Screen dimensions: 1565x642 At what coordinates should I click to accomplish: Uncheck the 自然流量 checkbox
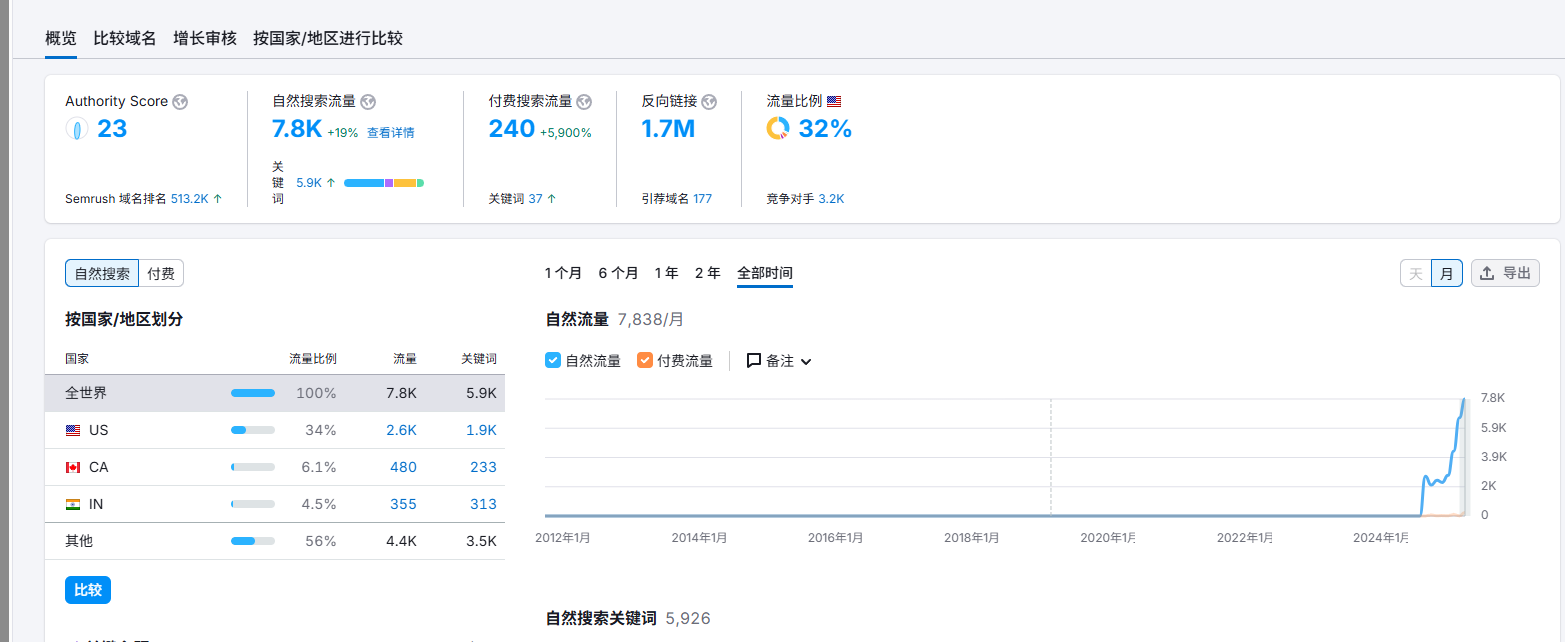[x=552, y=360]
